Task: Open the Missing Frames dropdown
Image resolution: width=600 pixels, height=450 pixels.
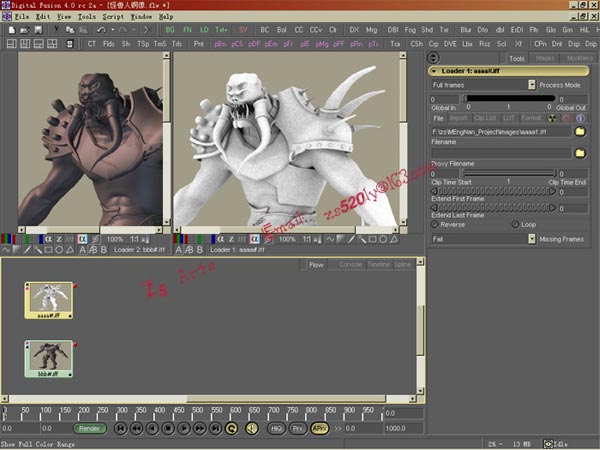Action: coord(532,239)
